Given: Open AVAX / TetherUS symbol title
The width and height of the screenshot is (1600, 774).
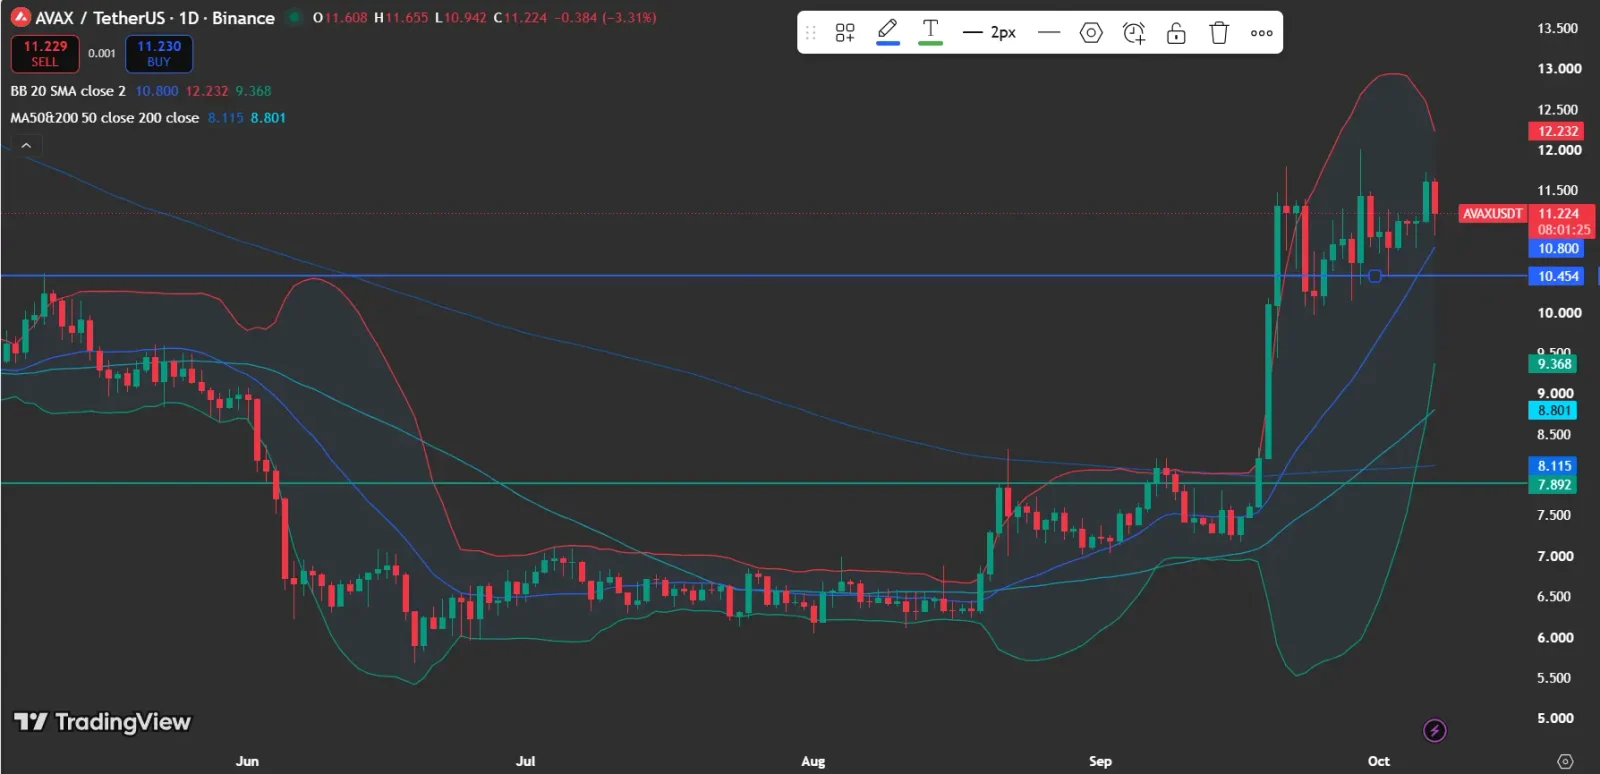Looking at the screenshot, I should click(155, 18).
